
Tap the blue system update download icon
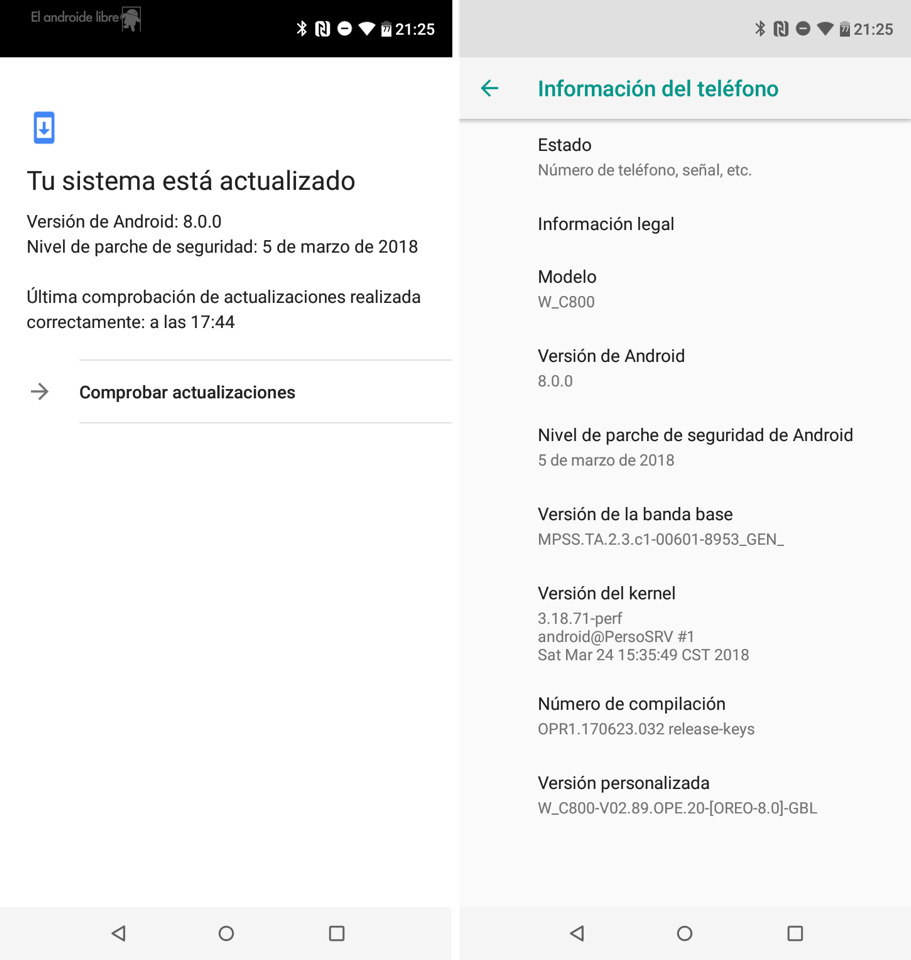click(44, 128)
